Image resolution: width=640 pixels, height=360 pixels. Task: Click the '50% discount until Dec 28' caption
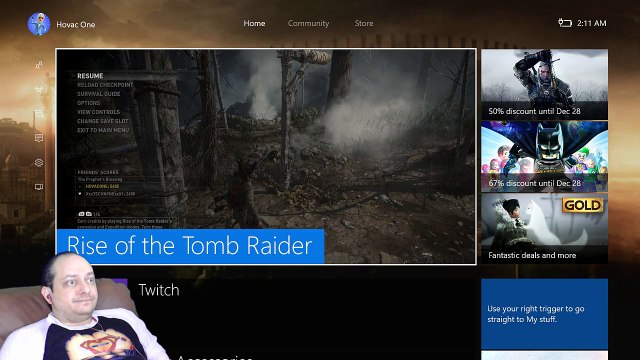(534, 111)
